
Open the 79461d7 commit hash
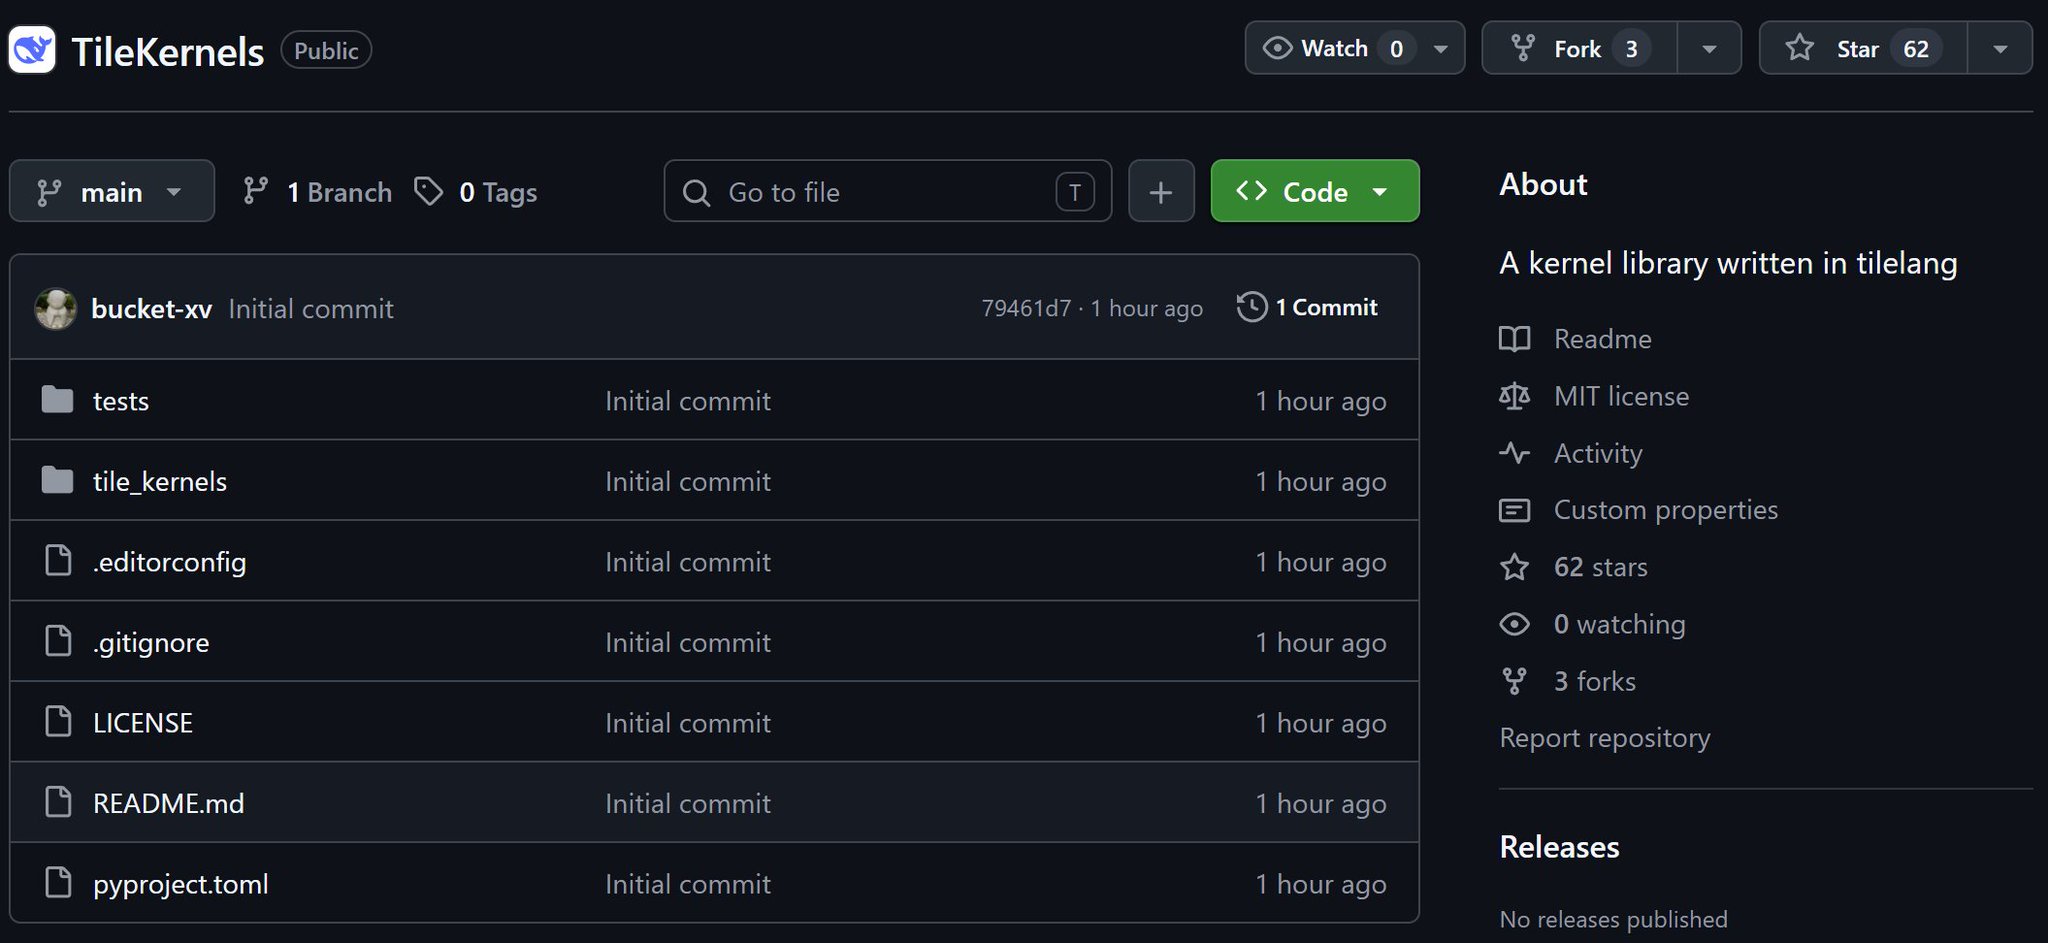click(1026, 308)
